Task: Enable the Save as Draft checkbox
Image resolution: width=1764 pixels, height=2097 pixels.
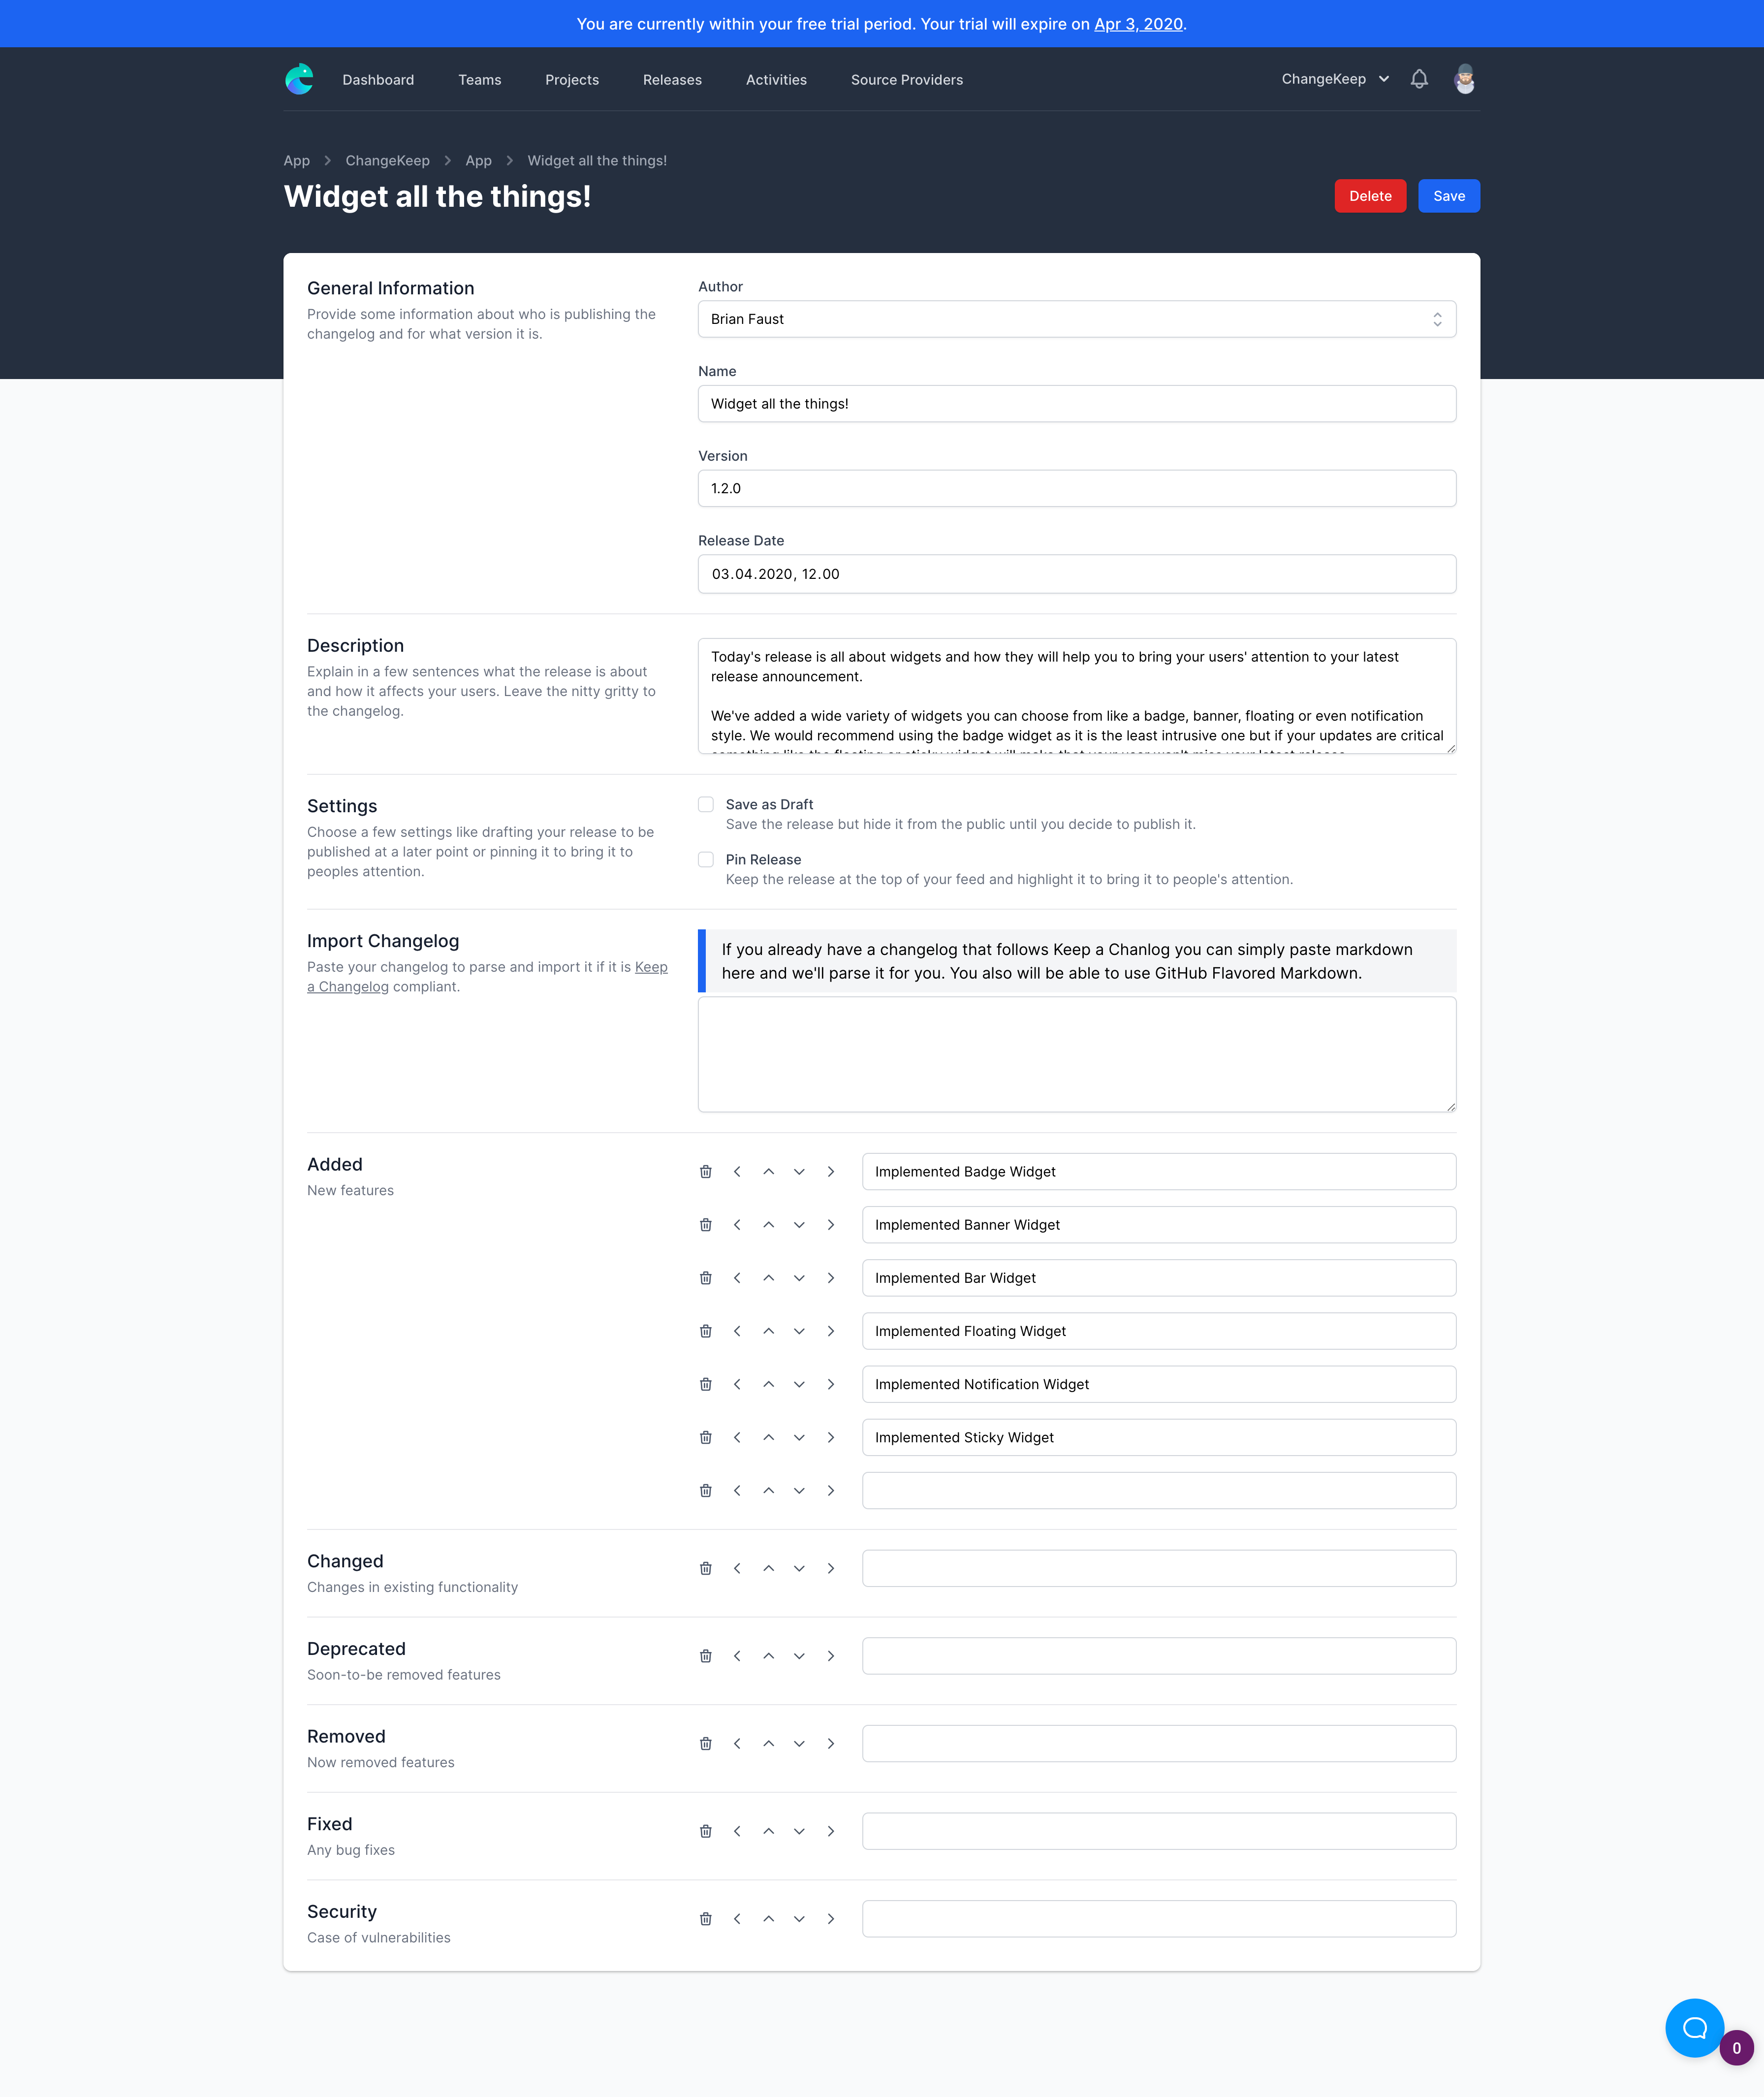Action: [x=706, y=804]
